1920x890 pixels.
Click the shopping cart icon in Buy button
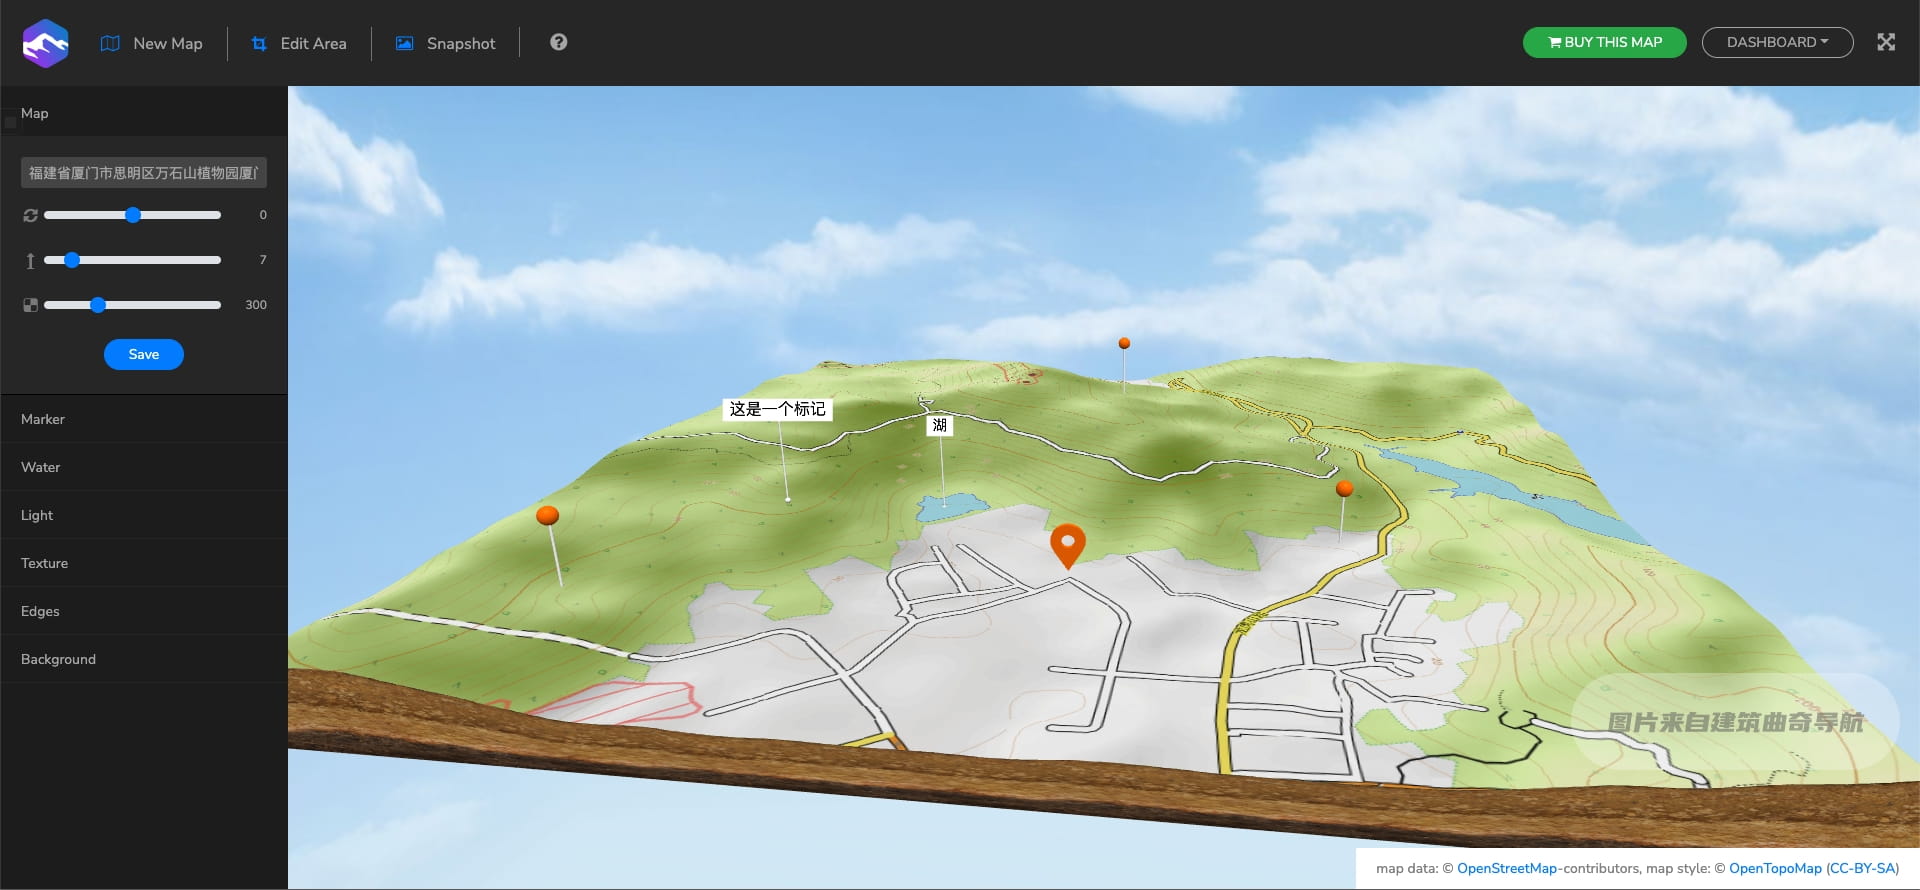(1555, 42)
